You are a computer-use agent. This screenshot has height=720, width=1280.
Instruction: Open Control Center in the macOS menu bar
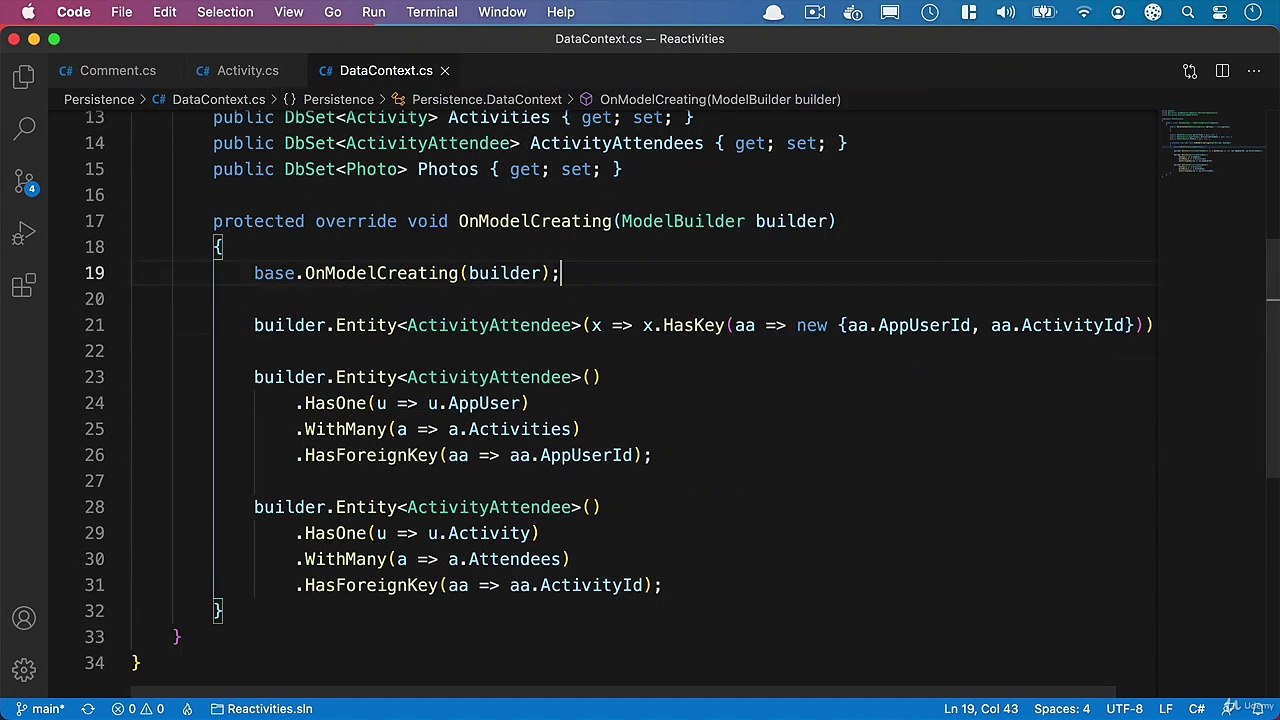click(1220, 12)
